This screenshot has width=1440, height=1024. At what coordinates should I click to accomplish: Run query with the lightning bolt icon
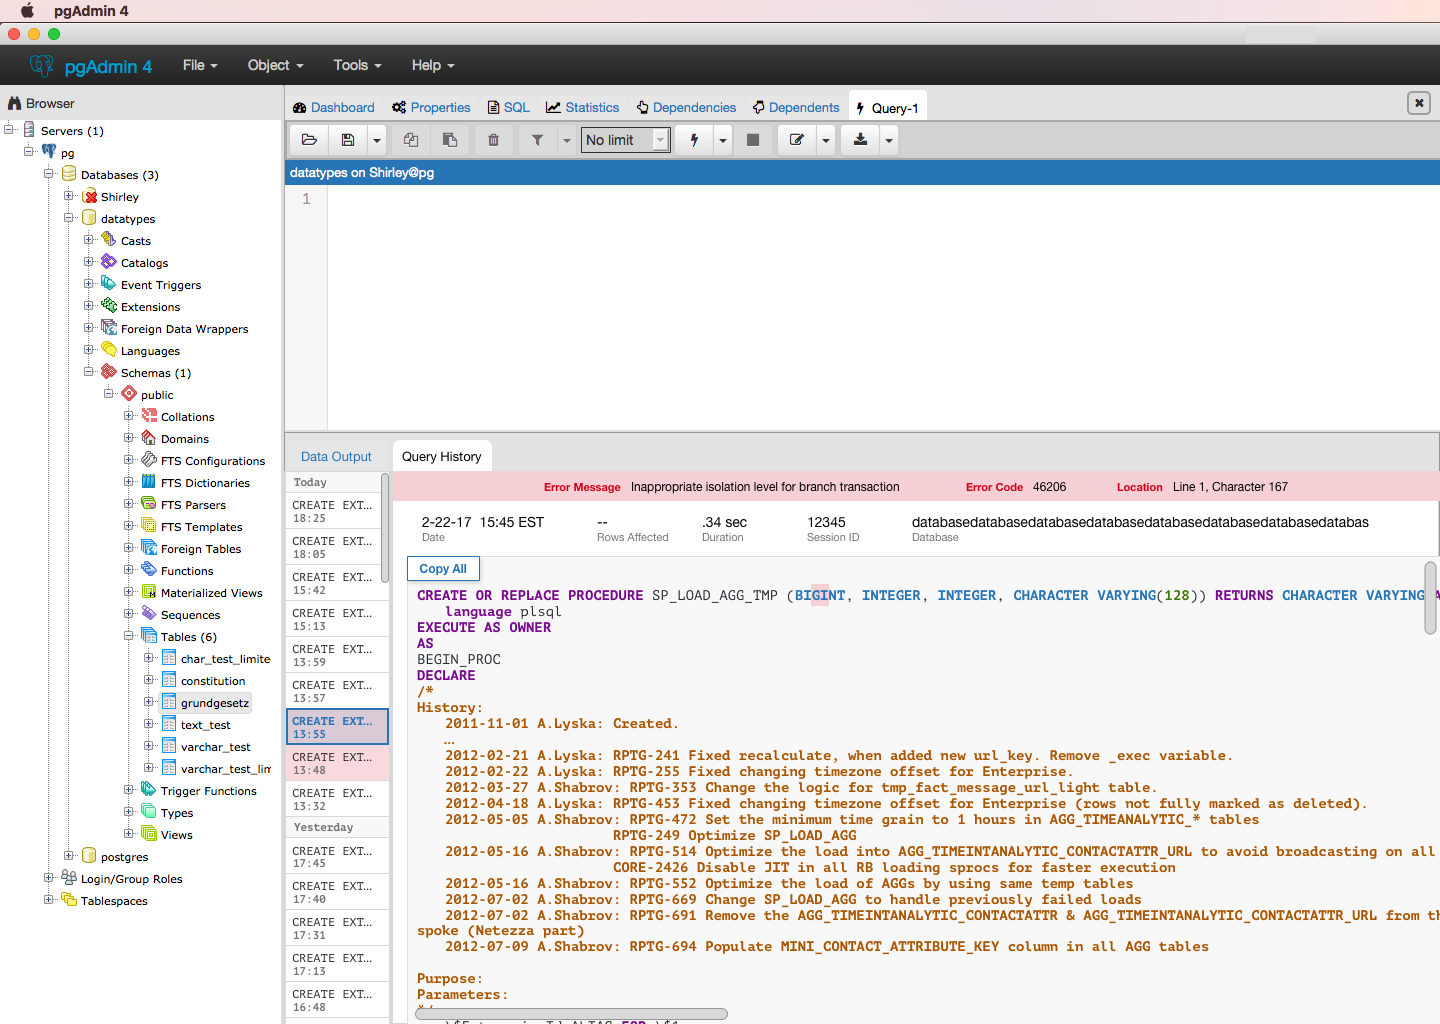point(694,140)
